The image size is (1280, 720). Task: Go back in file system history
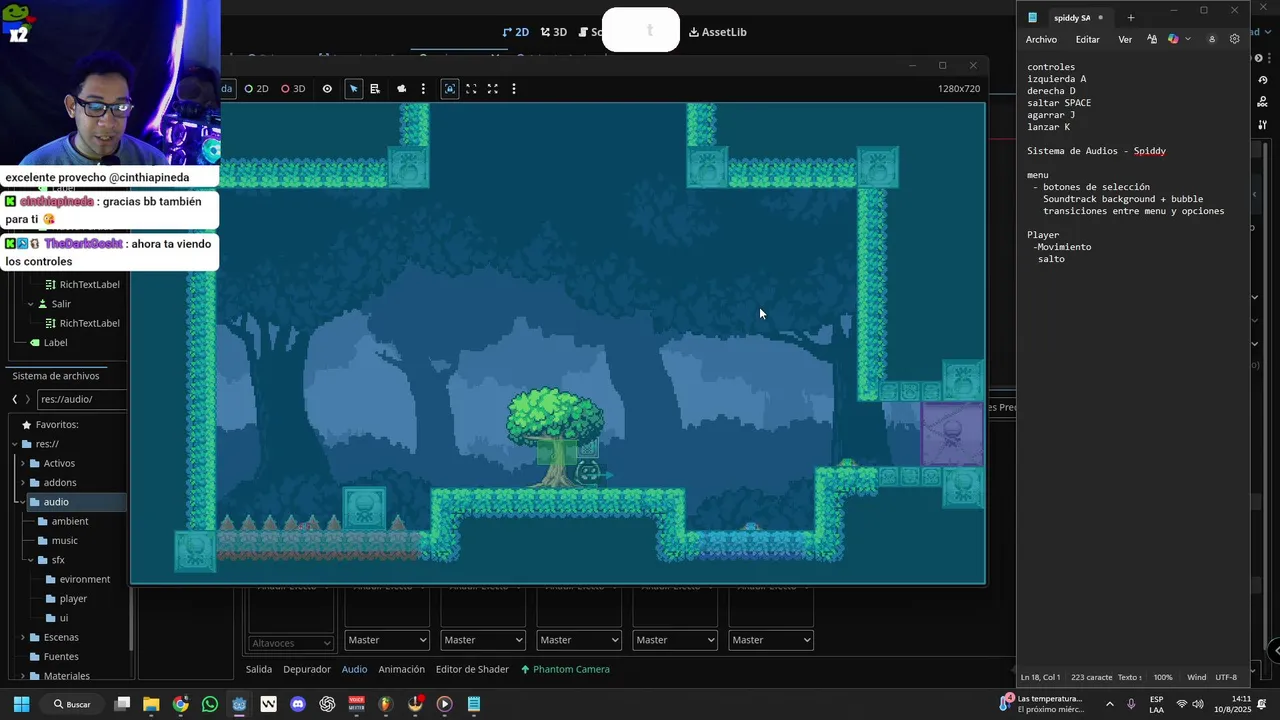click(15, 399)
